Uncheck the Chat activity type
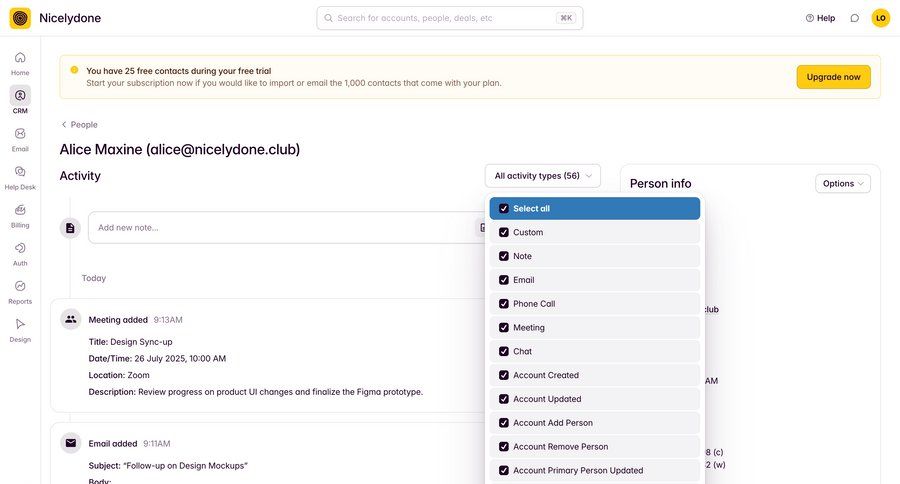Screen dimensions: 900x484 (x=503, y=351)
